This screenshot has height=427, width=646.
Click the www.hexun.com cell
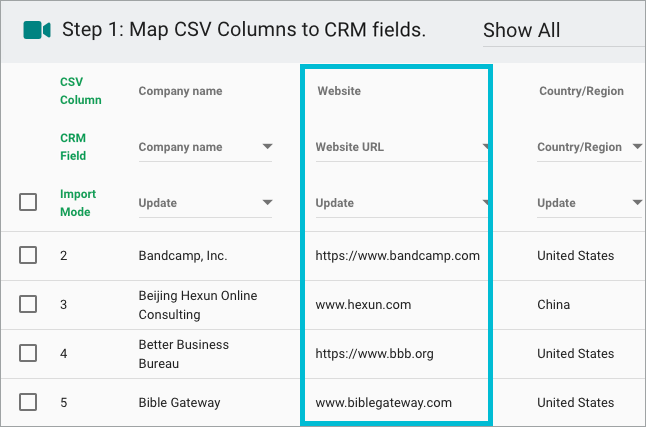(363, 305)
